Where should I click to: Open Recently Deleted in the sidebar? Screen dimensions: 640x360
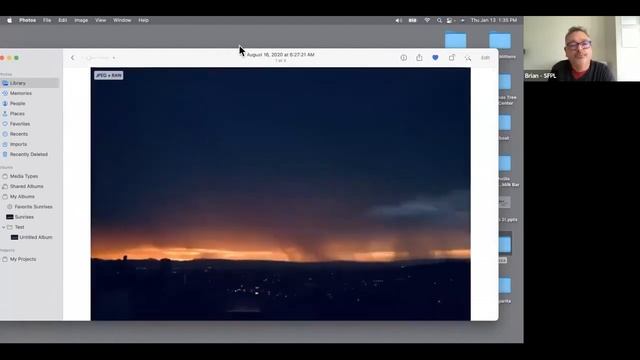pos(29,154)
